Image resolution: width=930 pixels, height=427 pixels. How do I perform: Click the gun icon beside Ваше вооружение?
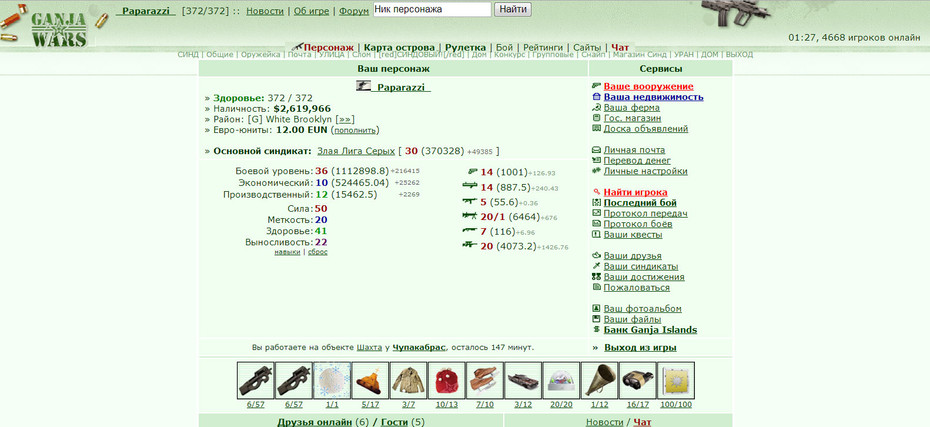click(x=597, y=86)
